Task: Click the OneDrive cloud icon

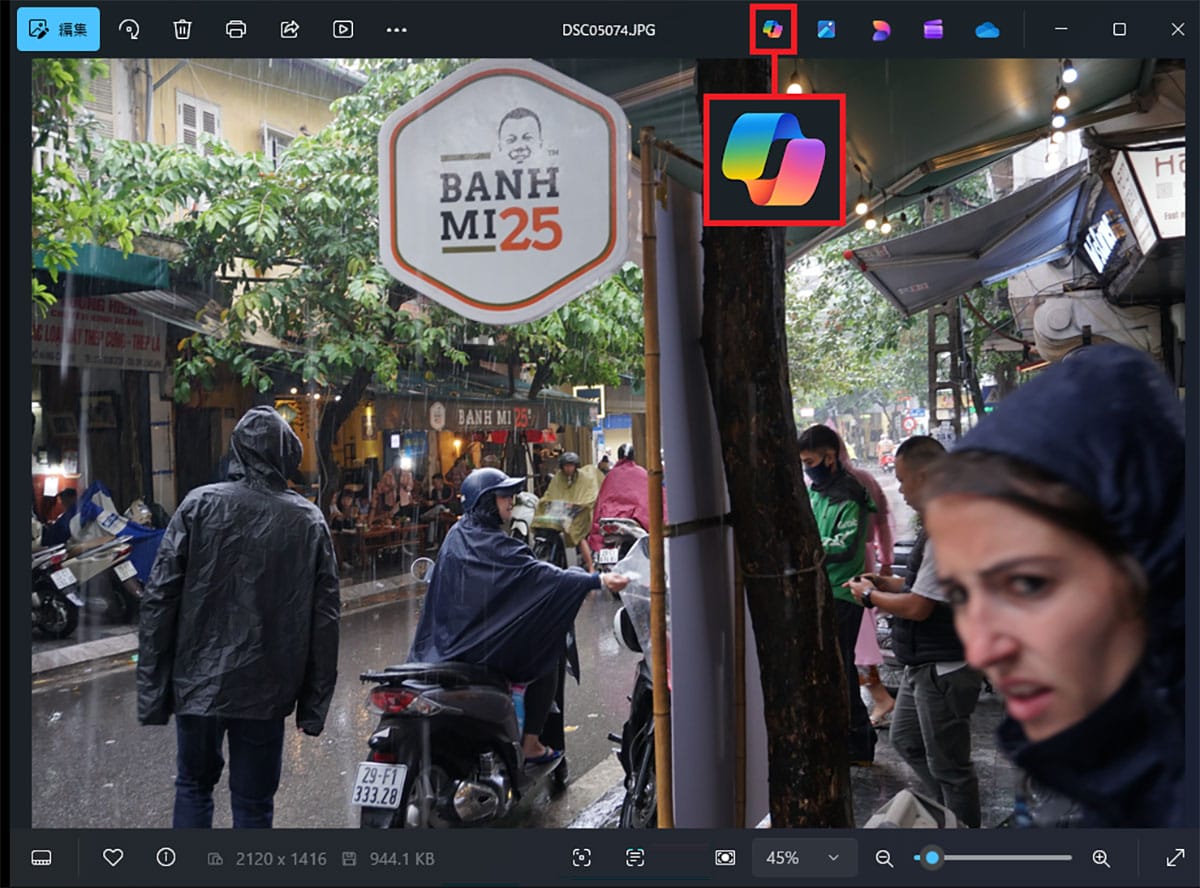Action: (986, 29)
